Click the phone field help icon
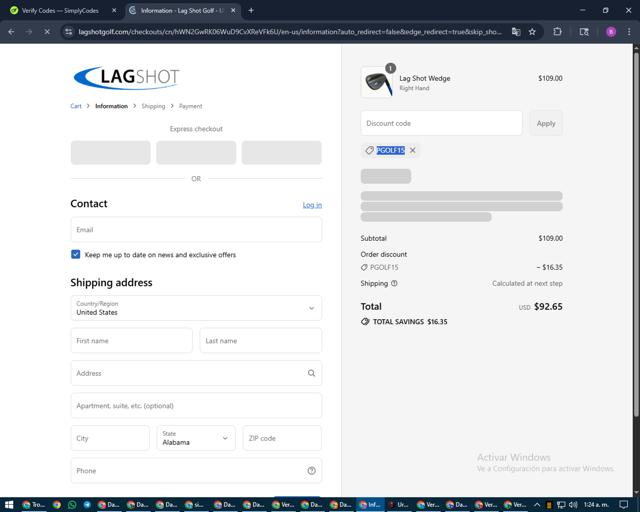The width and height of the screenshot is (640, 512). click(x=311, y=471)
